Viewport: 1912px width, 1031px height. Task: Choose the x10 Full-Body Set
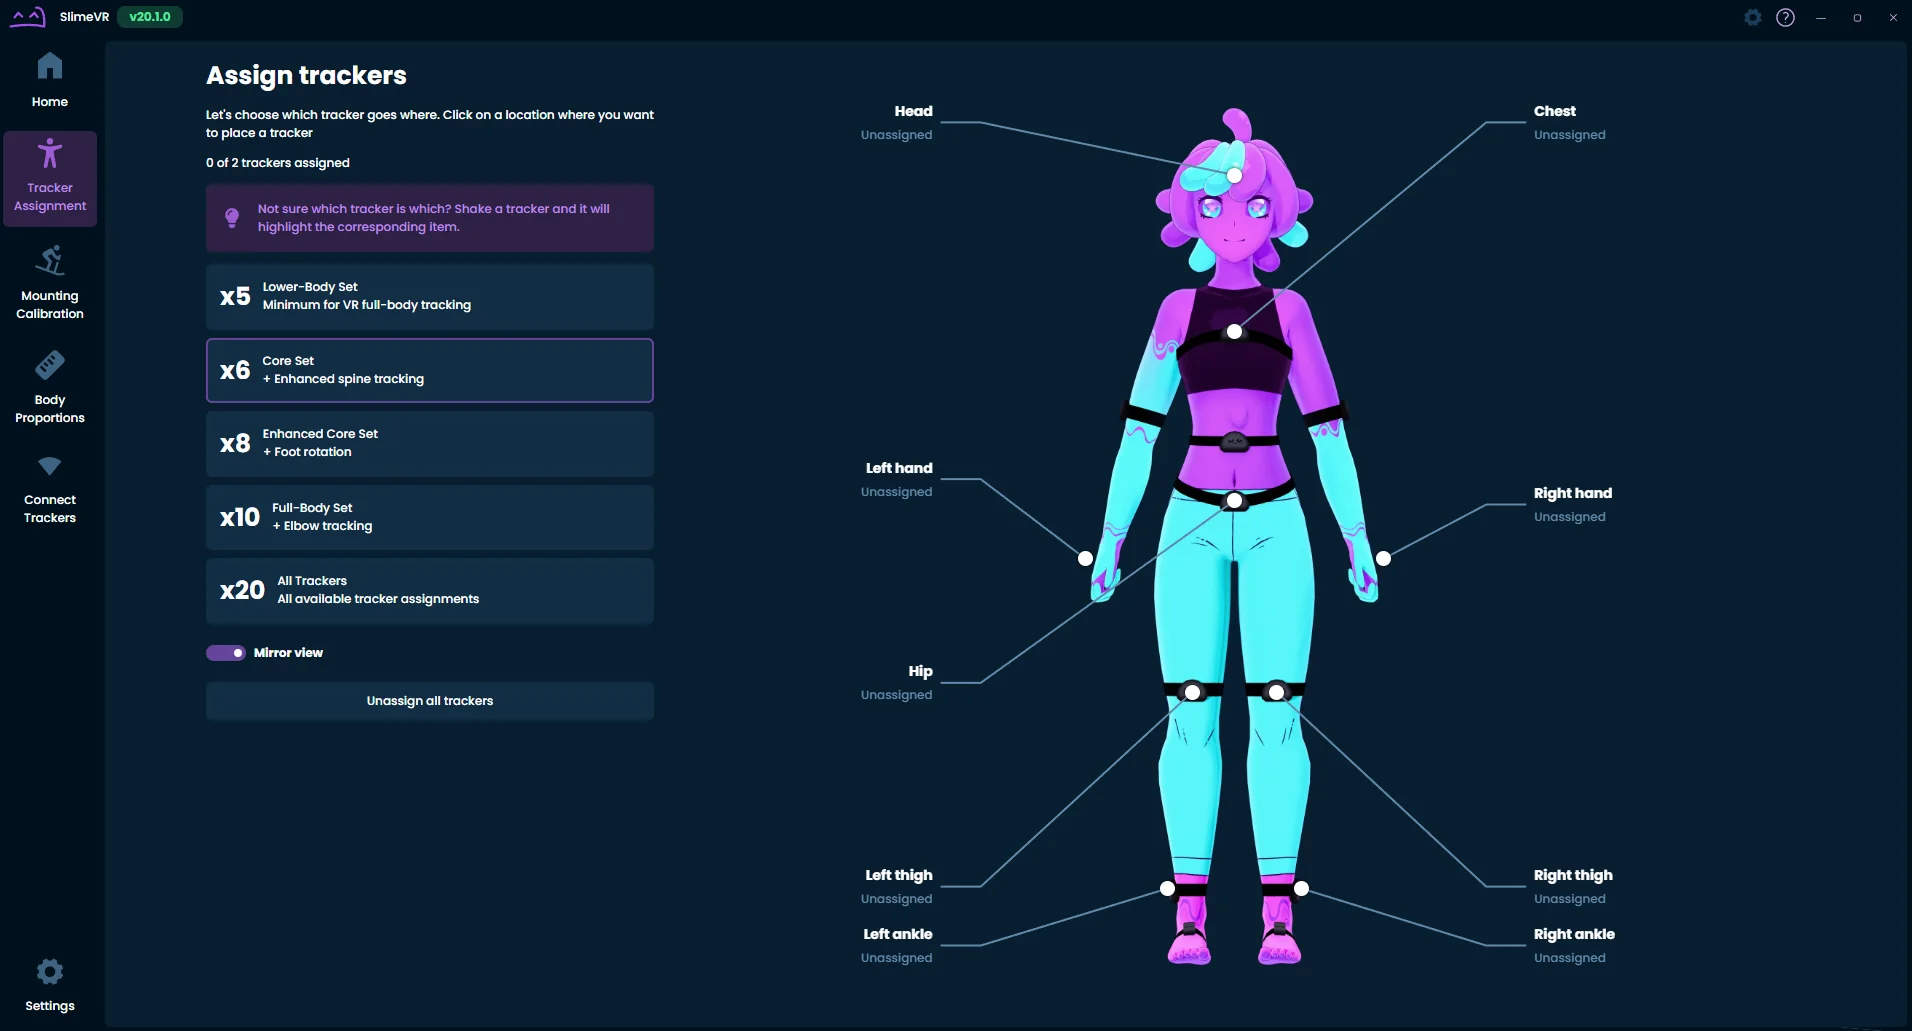430,517
